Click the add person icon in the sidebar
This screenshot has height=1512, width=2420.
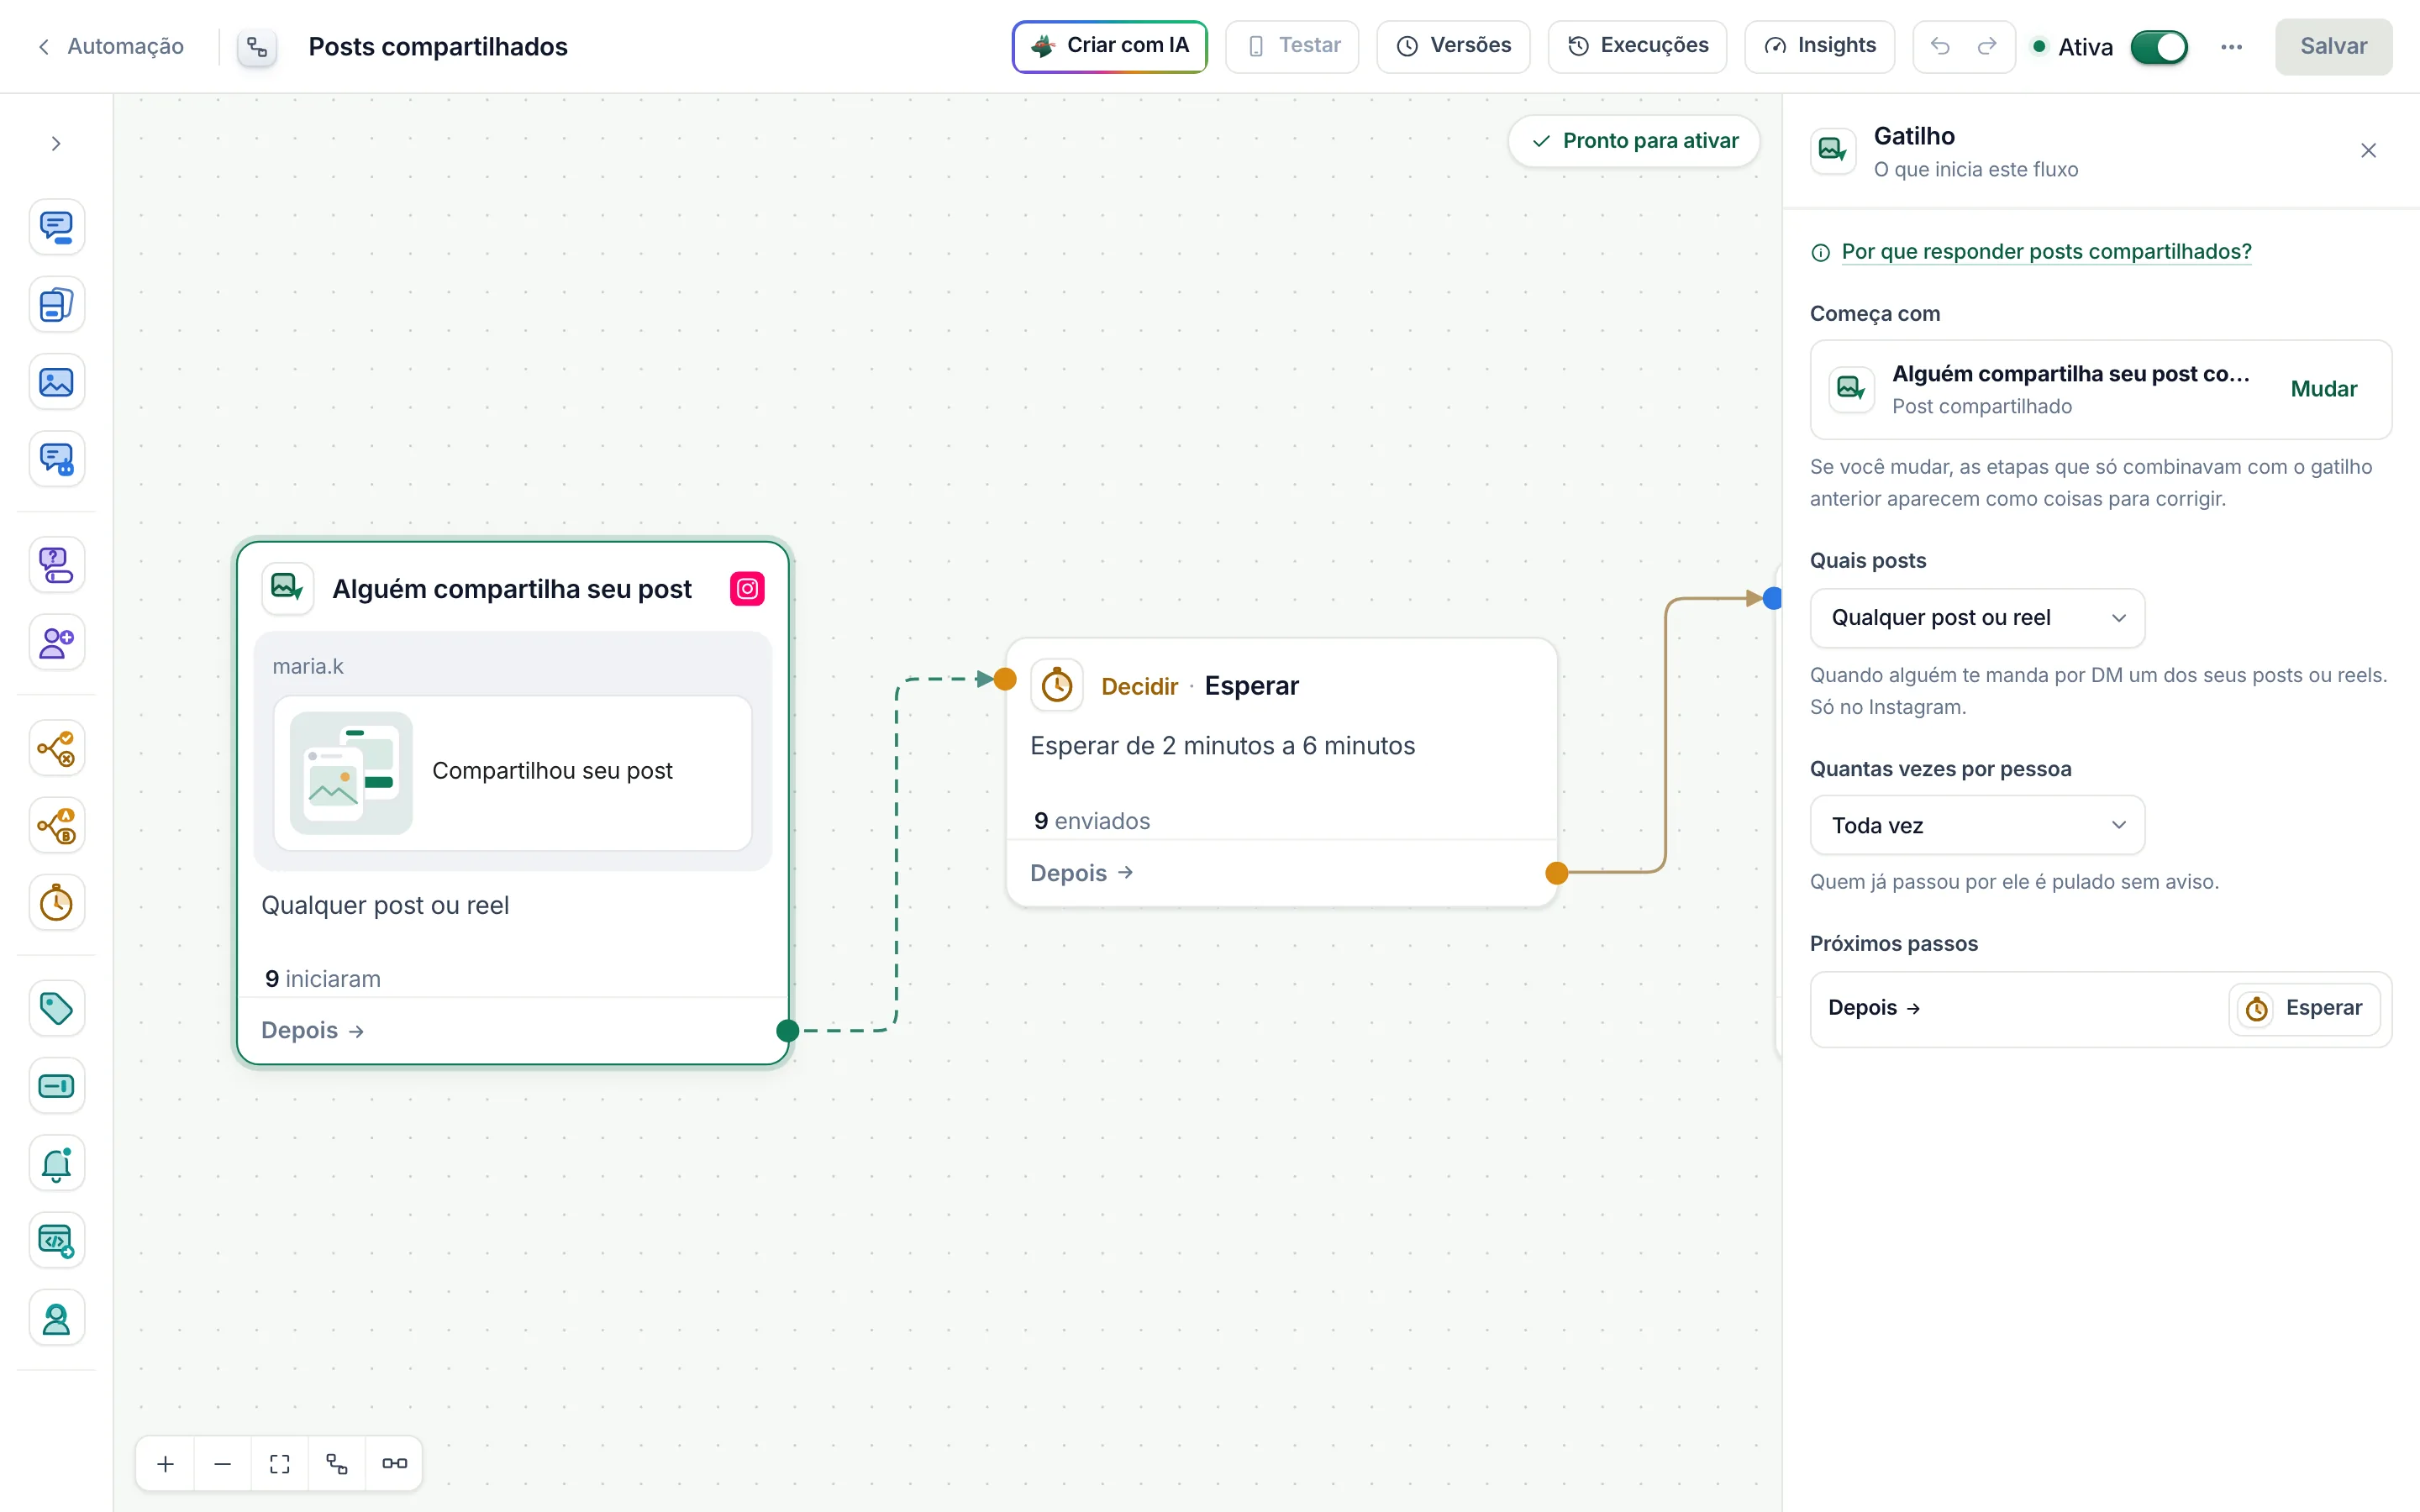click(x=56, y=642)
